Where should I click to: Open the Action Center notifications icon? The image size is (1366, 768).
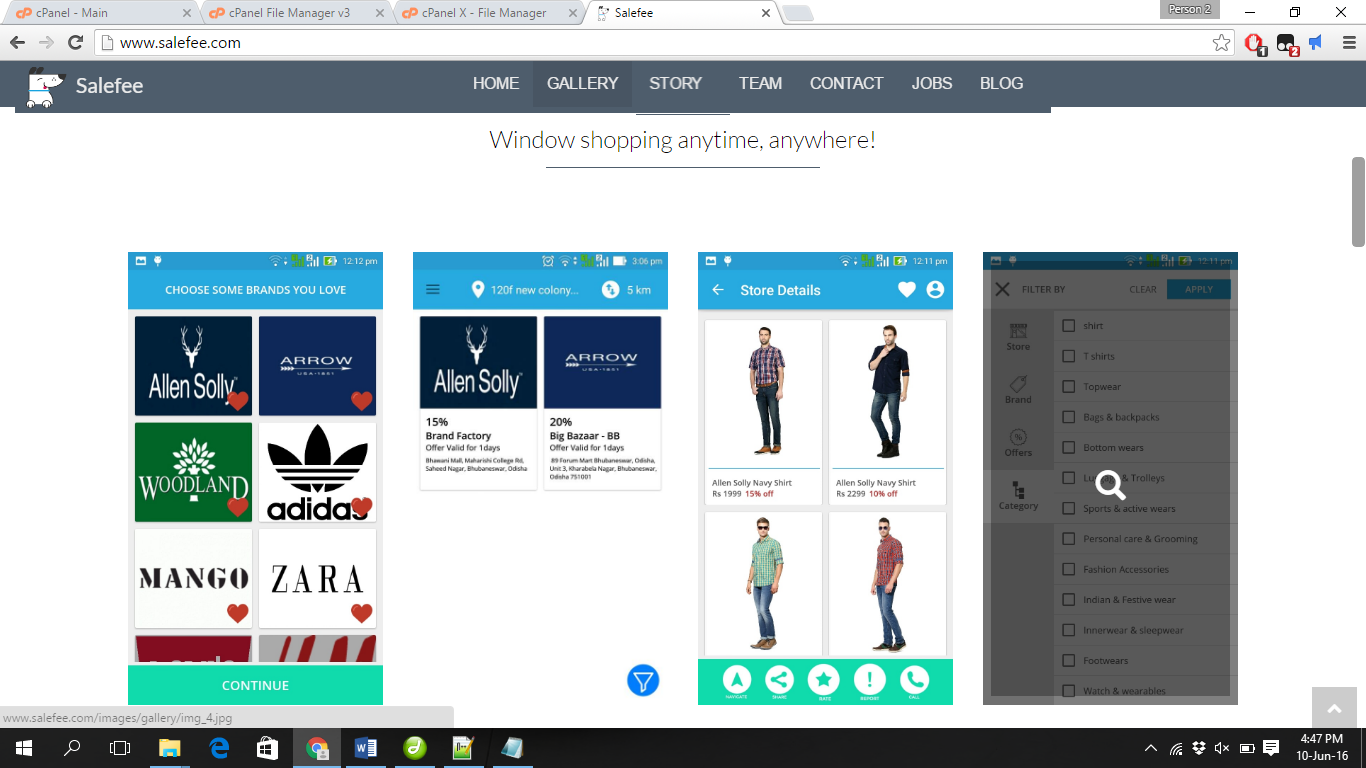tap(1271, 748)
